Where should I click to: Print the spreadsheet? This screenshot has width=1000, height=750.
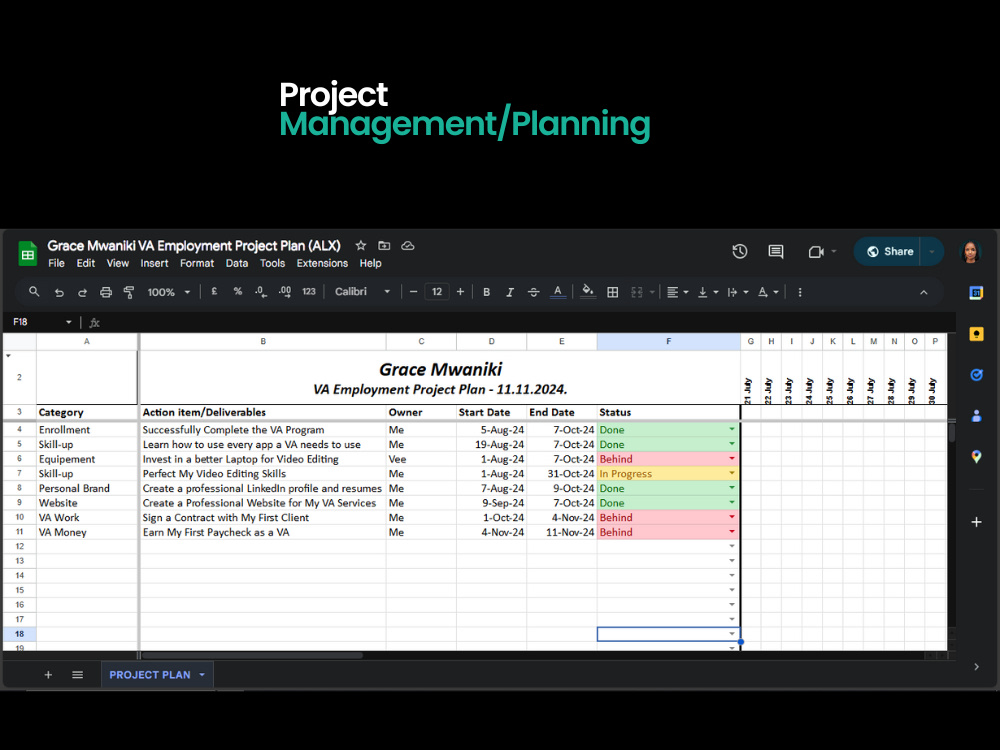(106, 292)
